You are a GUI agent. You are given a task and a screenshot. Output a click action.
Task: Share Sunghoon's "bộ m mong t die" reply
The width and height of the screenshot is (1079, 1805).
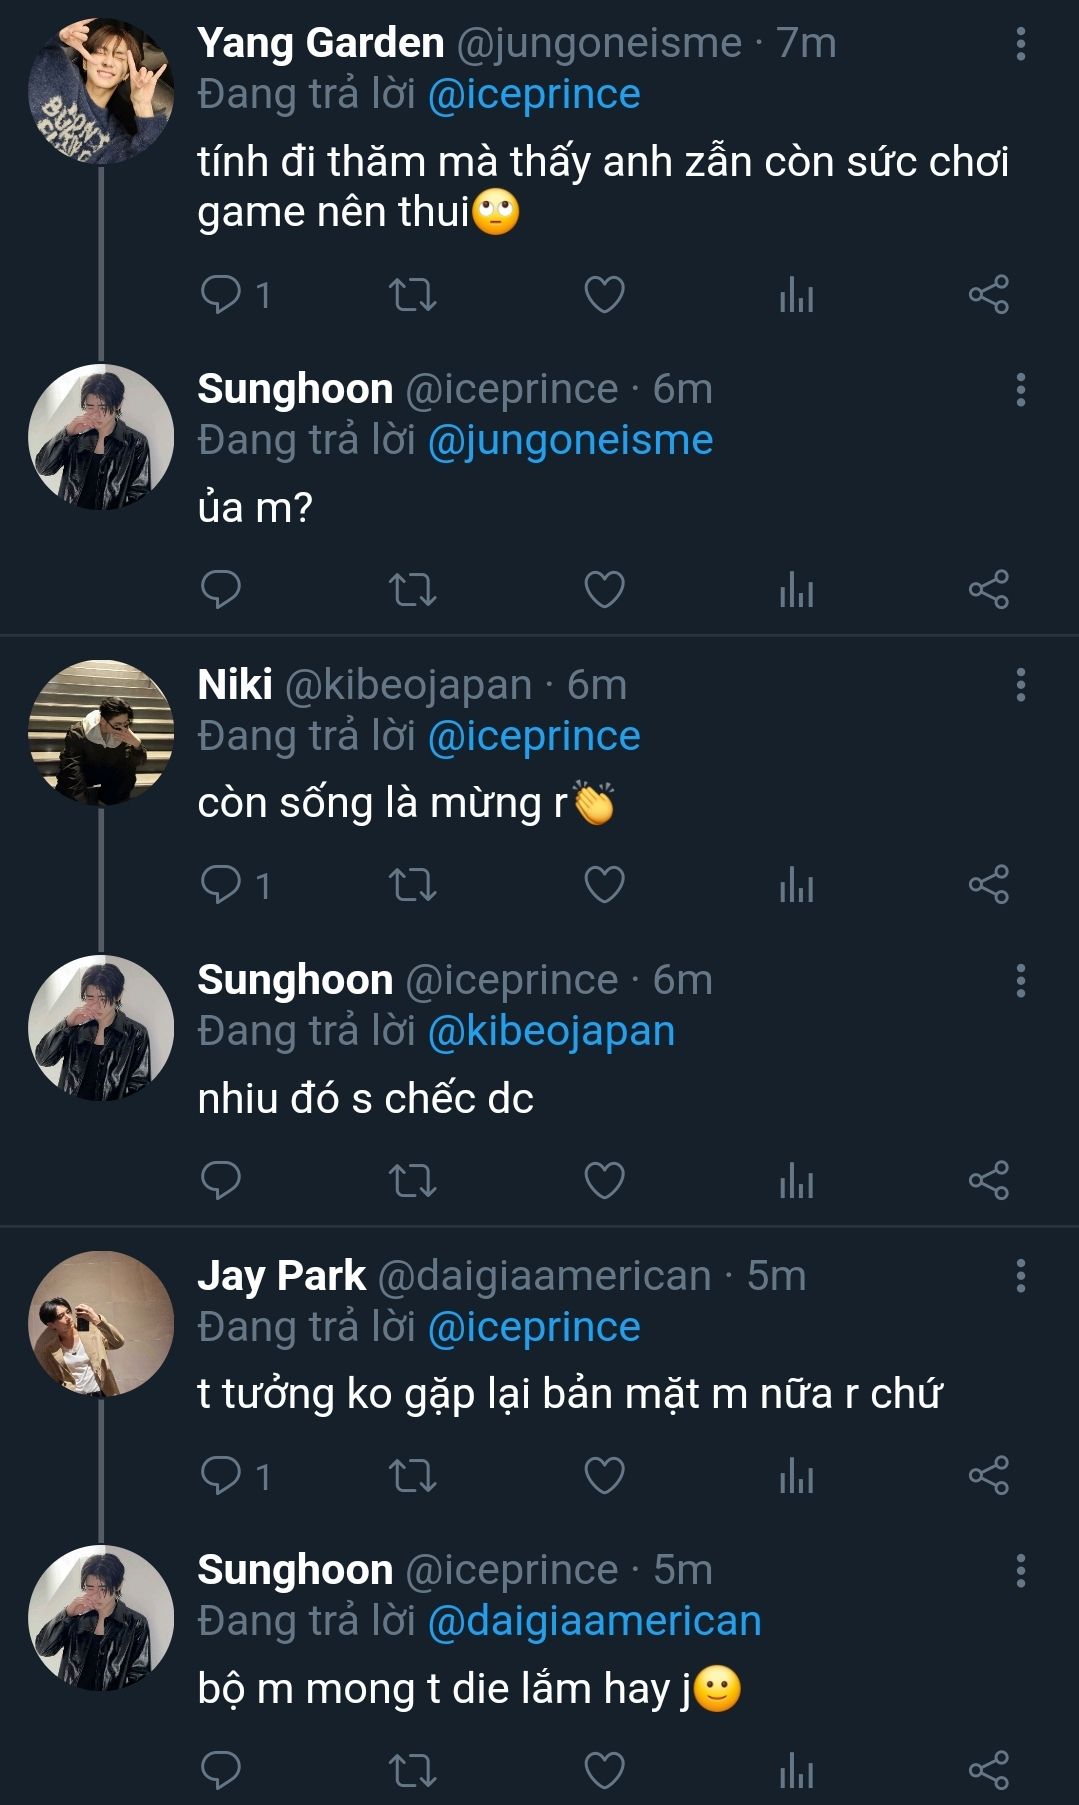tap(988, 1771)
